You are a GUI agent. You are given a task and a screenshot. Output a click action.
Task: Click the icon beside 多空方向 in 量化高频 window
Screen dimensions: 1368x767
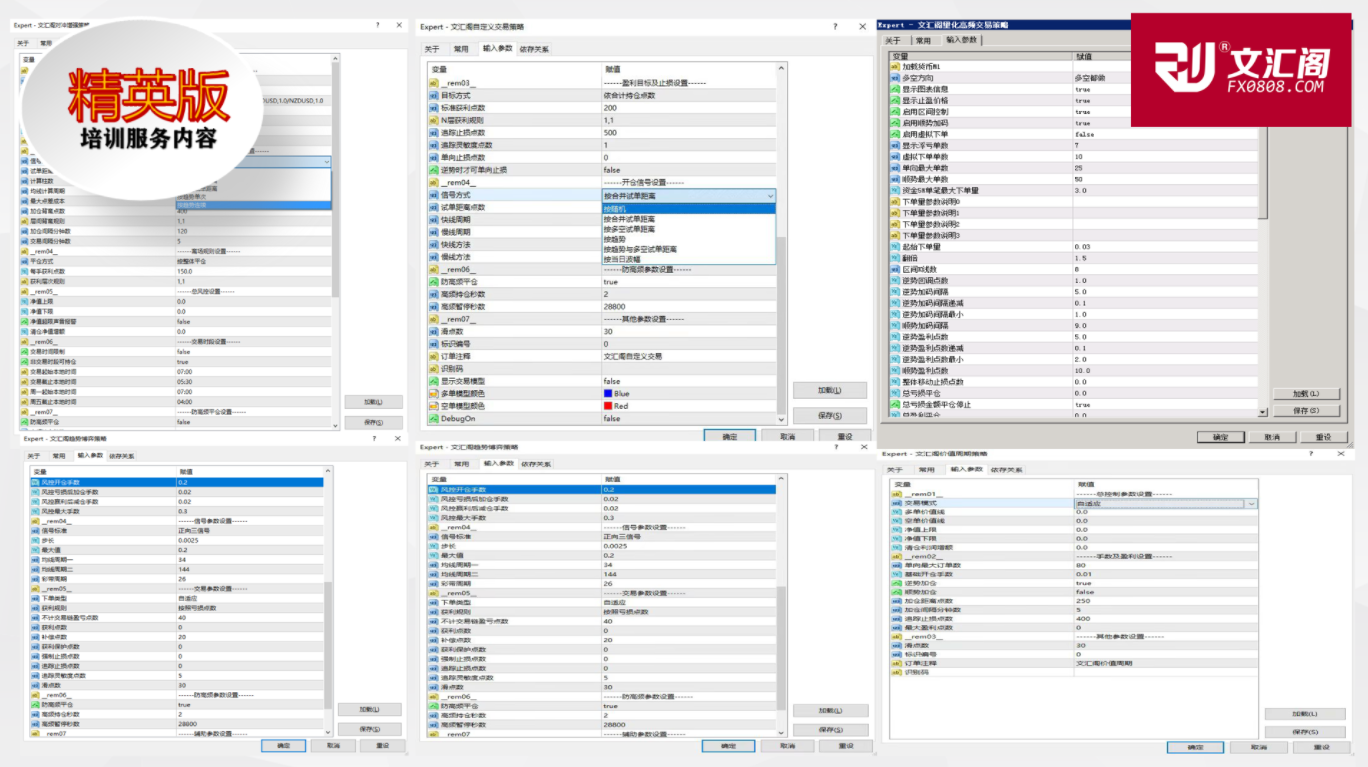tap(895, 78)
